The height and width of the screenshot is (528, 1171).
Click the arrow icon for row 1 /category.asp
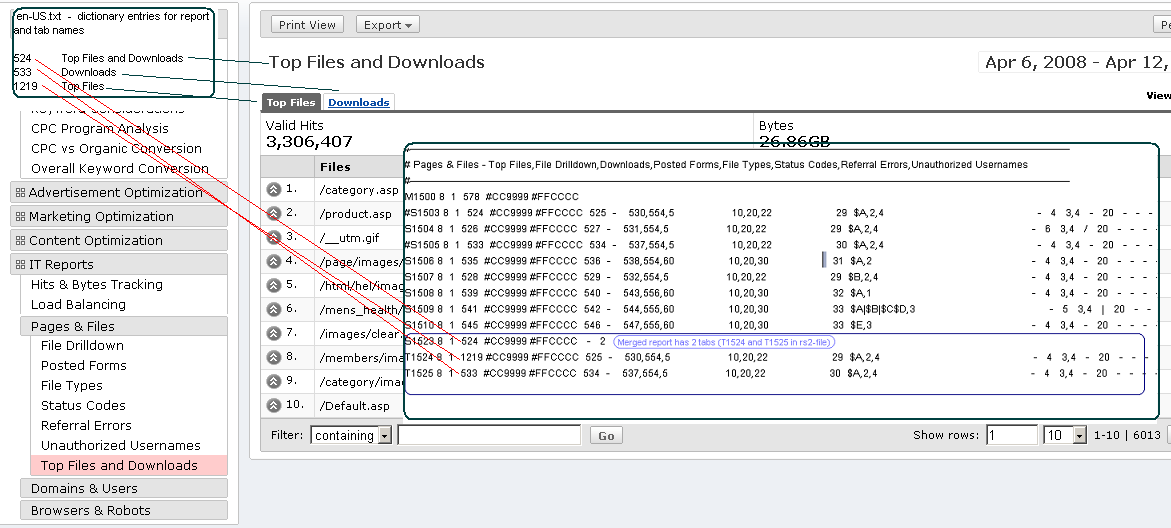point(273,189)
